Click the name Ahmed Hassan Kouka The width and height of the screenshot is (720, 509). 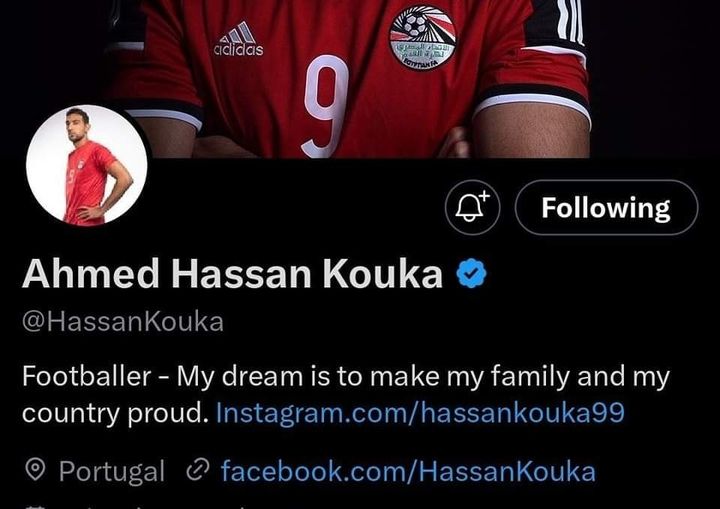(232, 273)
